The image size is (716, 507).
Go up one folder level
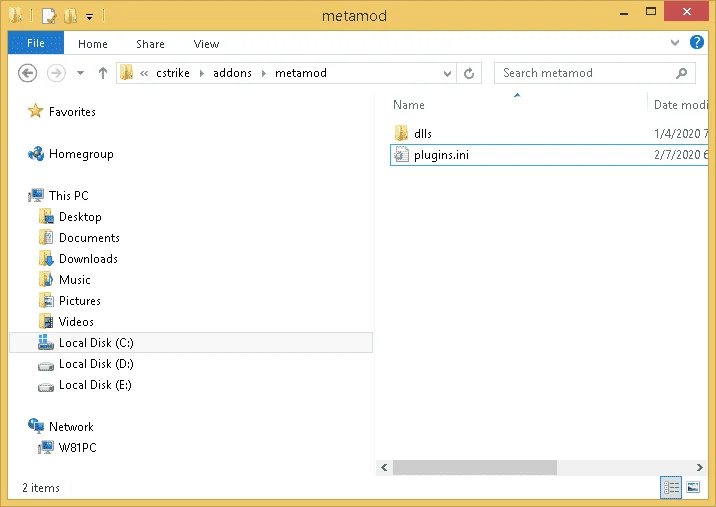click(x=103, y=73)
